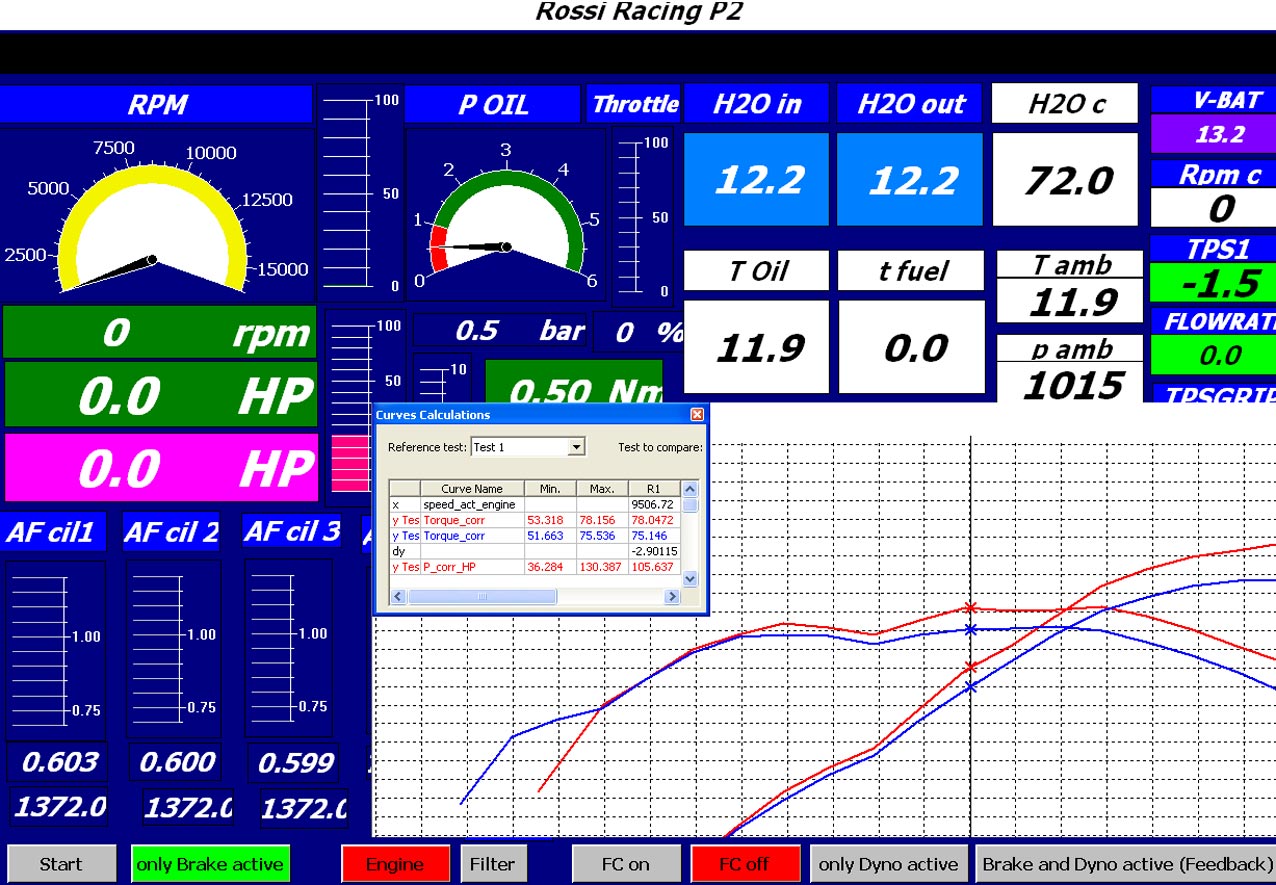
Task: Open the Reference test dropdown
Action: click(x=576, y=447)
